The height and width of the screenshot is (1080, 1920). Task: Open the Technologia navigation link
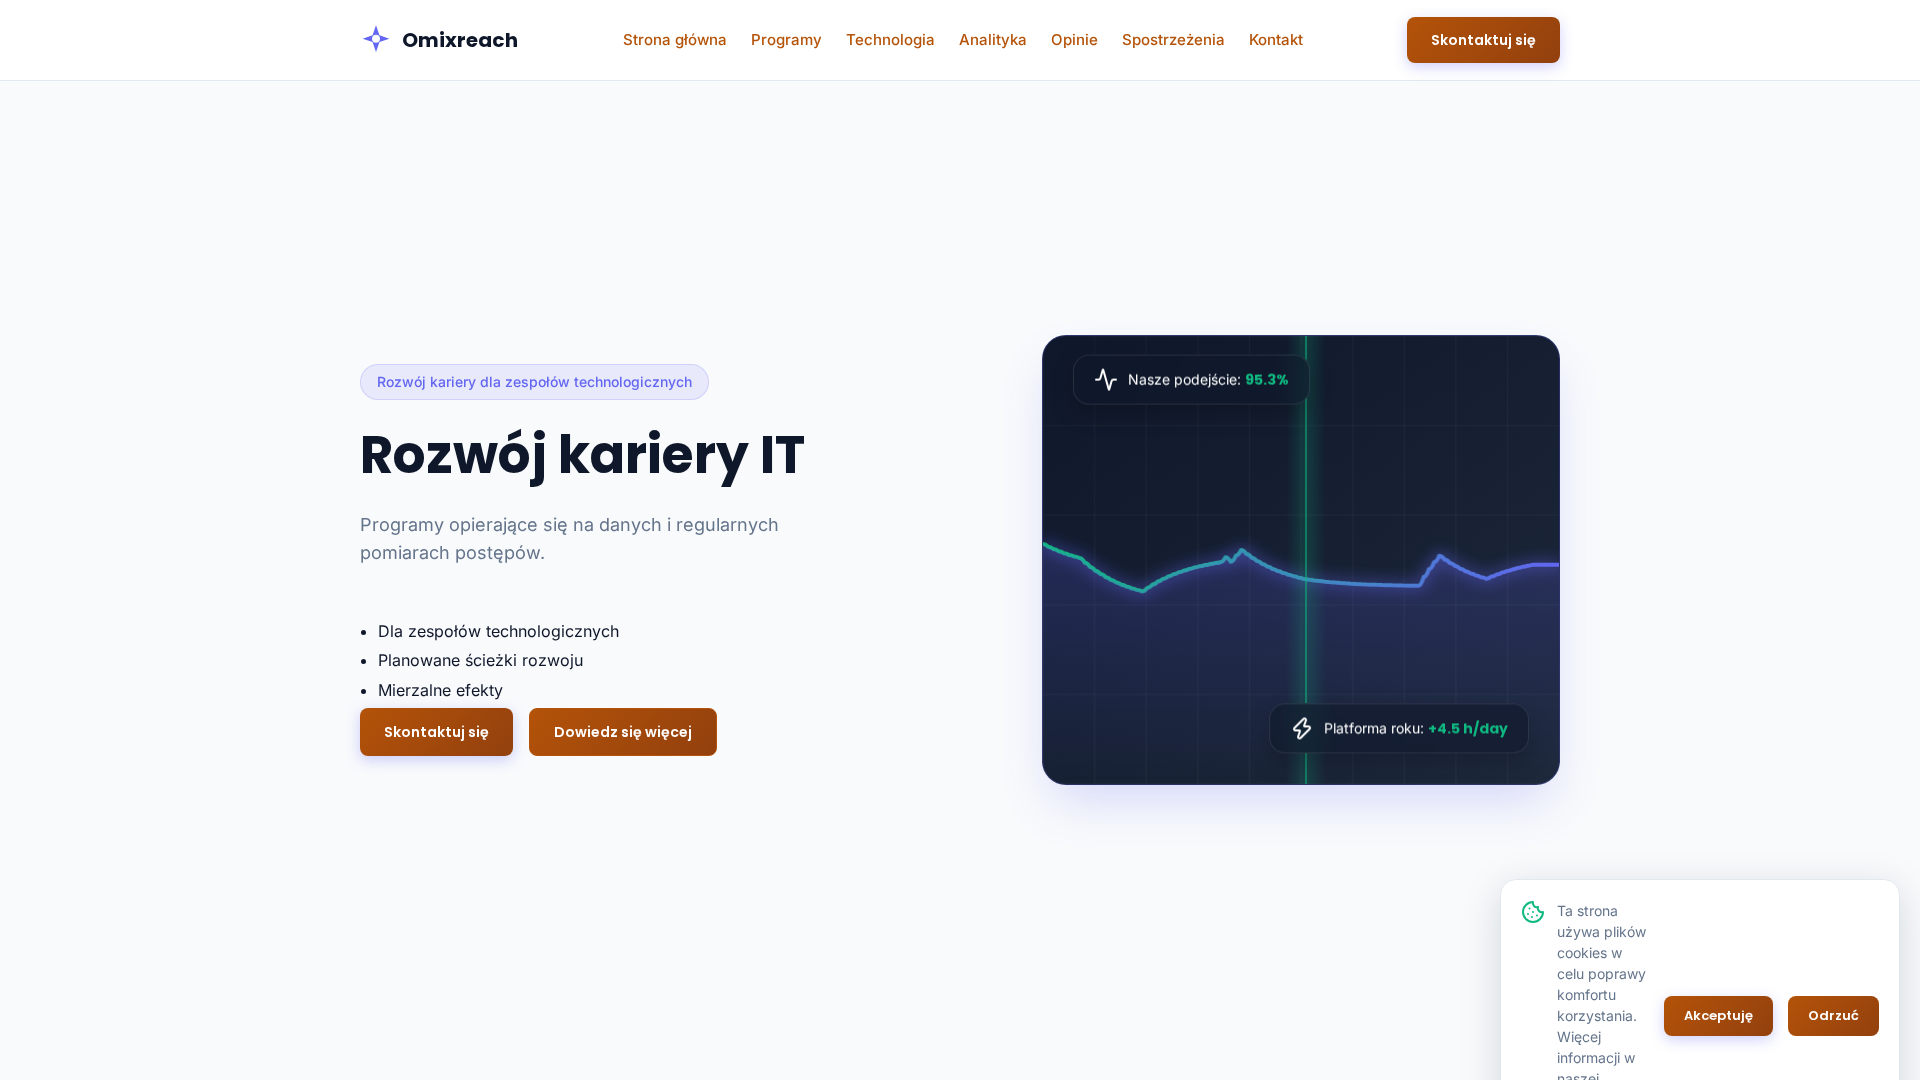(x=890, y=40)
